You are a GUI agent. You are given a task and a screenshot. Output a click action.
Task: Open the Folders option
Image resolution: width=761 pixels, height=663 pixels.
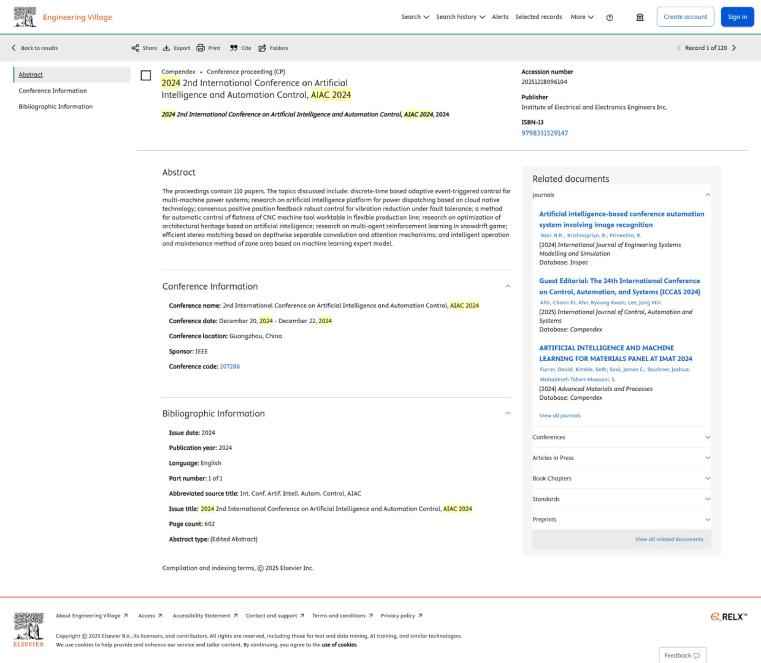pyautogui.click(x=263, y=47)
